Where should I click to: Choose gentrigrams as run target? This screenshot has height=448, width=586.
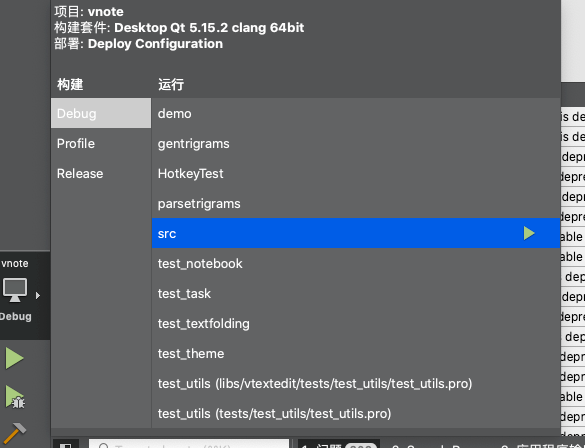[356, 143]
